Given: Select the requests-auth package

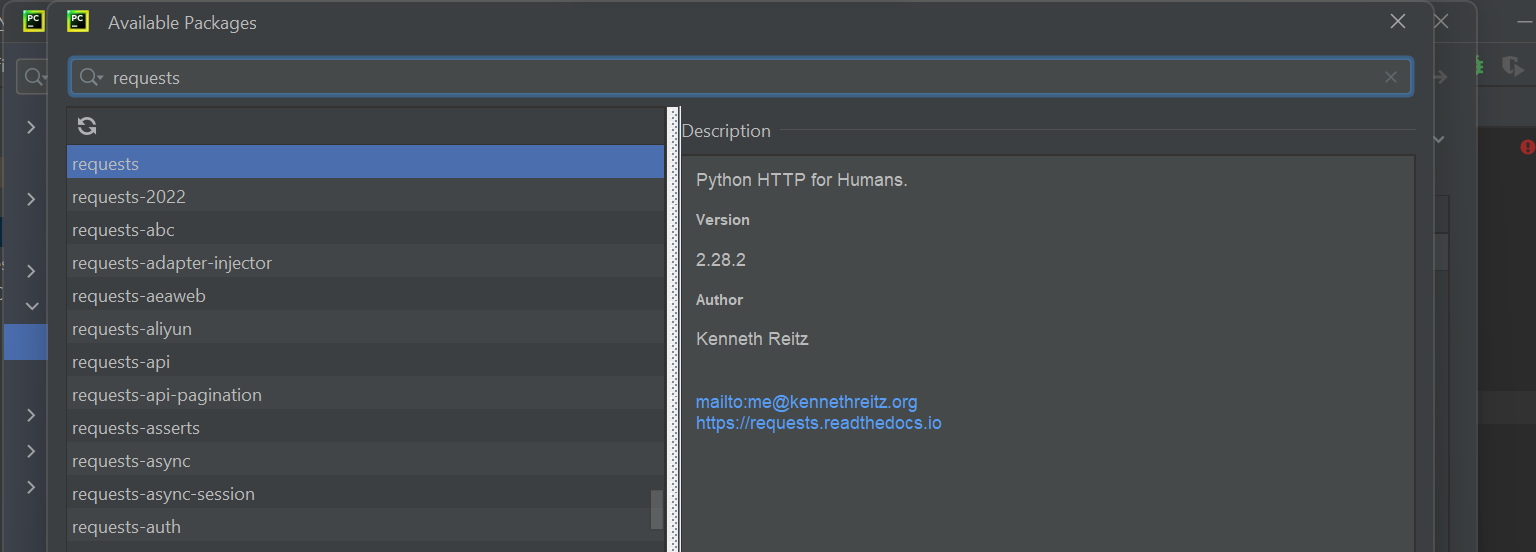Looking at the screenshot, I should 365,526.
